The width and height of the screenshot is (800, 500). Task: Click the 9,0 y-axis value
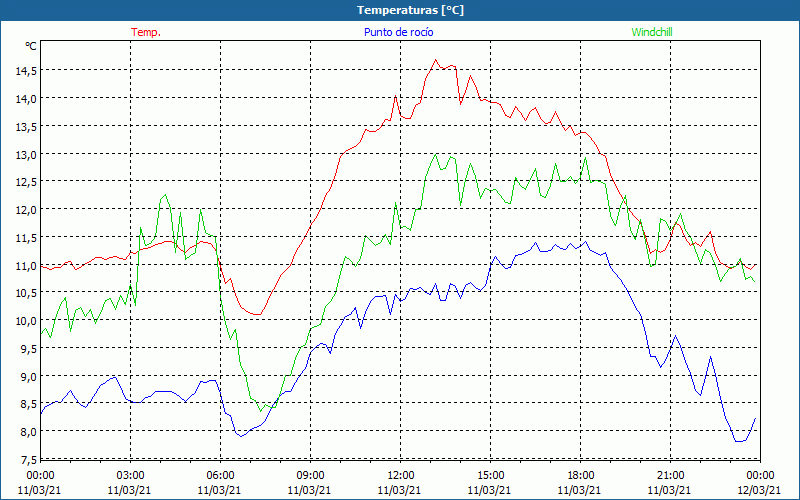pyautogui.click(x=28, y=377)
